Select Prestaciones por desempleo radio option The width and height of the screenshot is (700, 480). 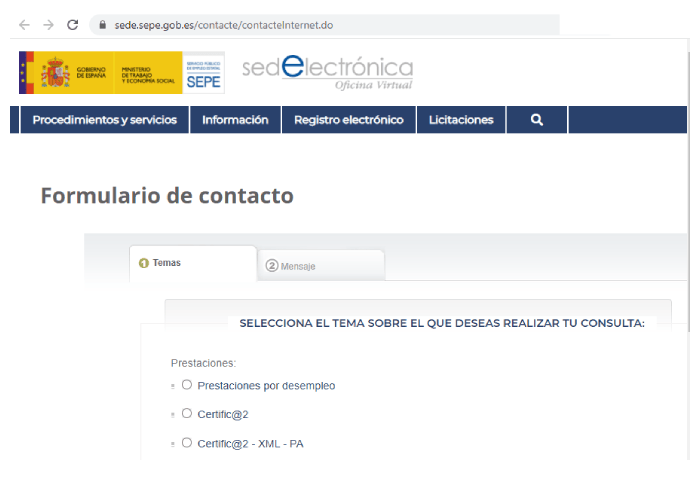tap(187, 385)
